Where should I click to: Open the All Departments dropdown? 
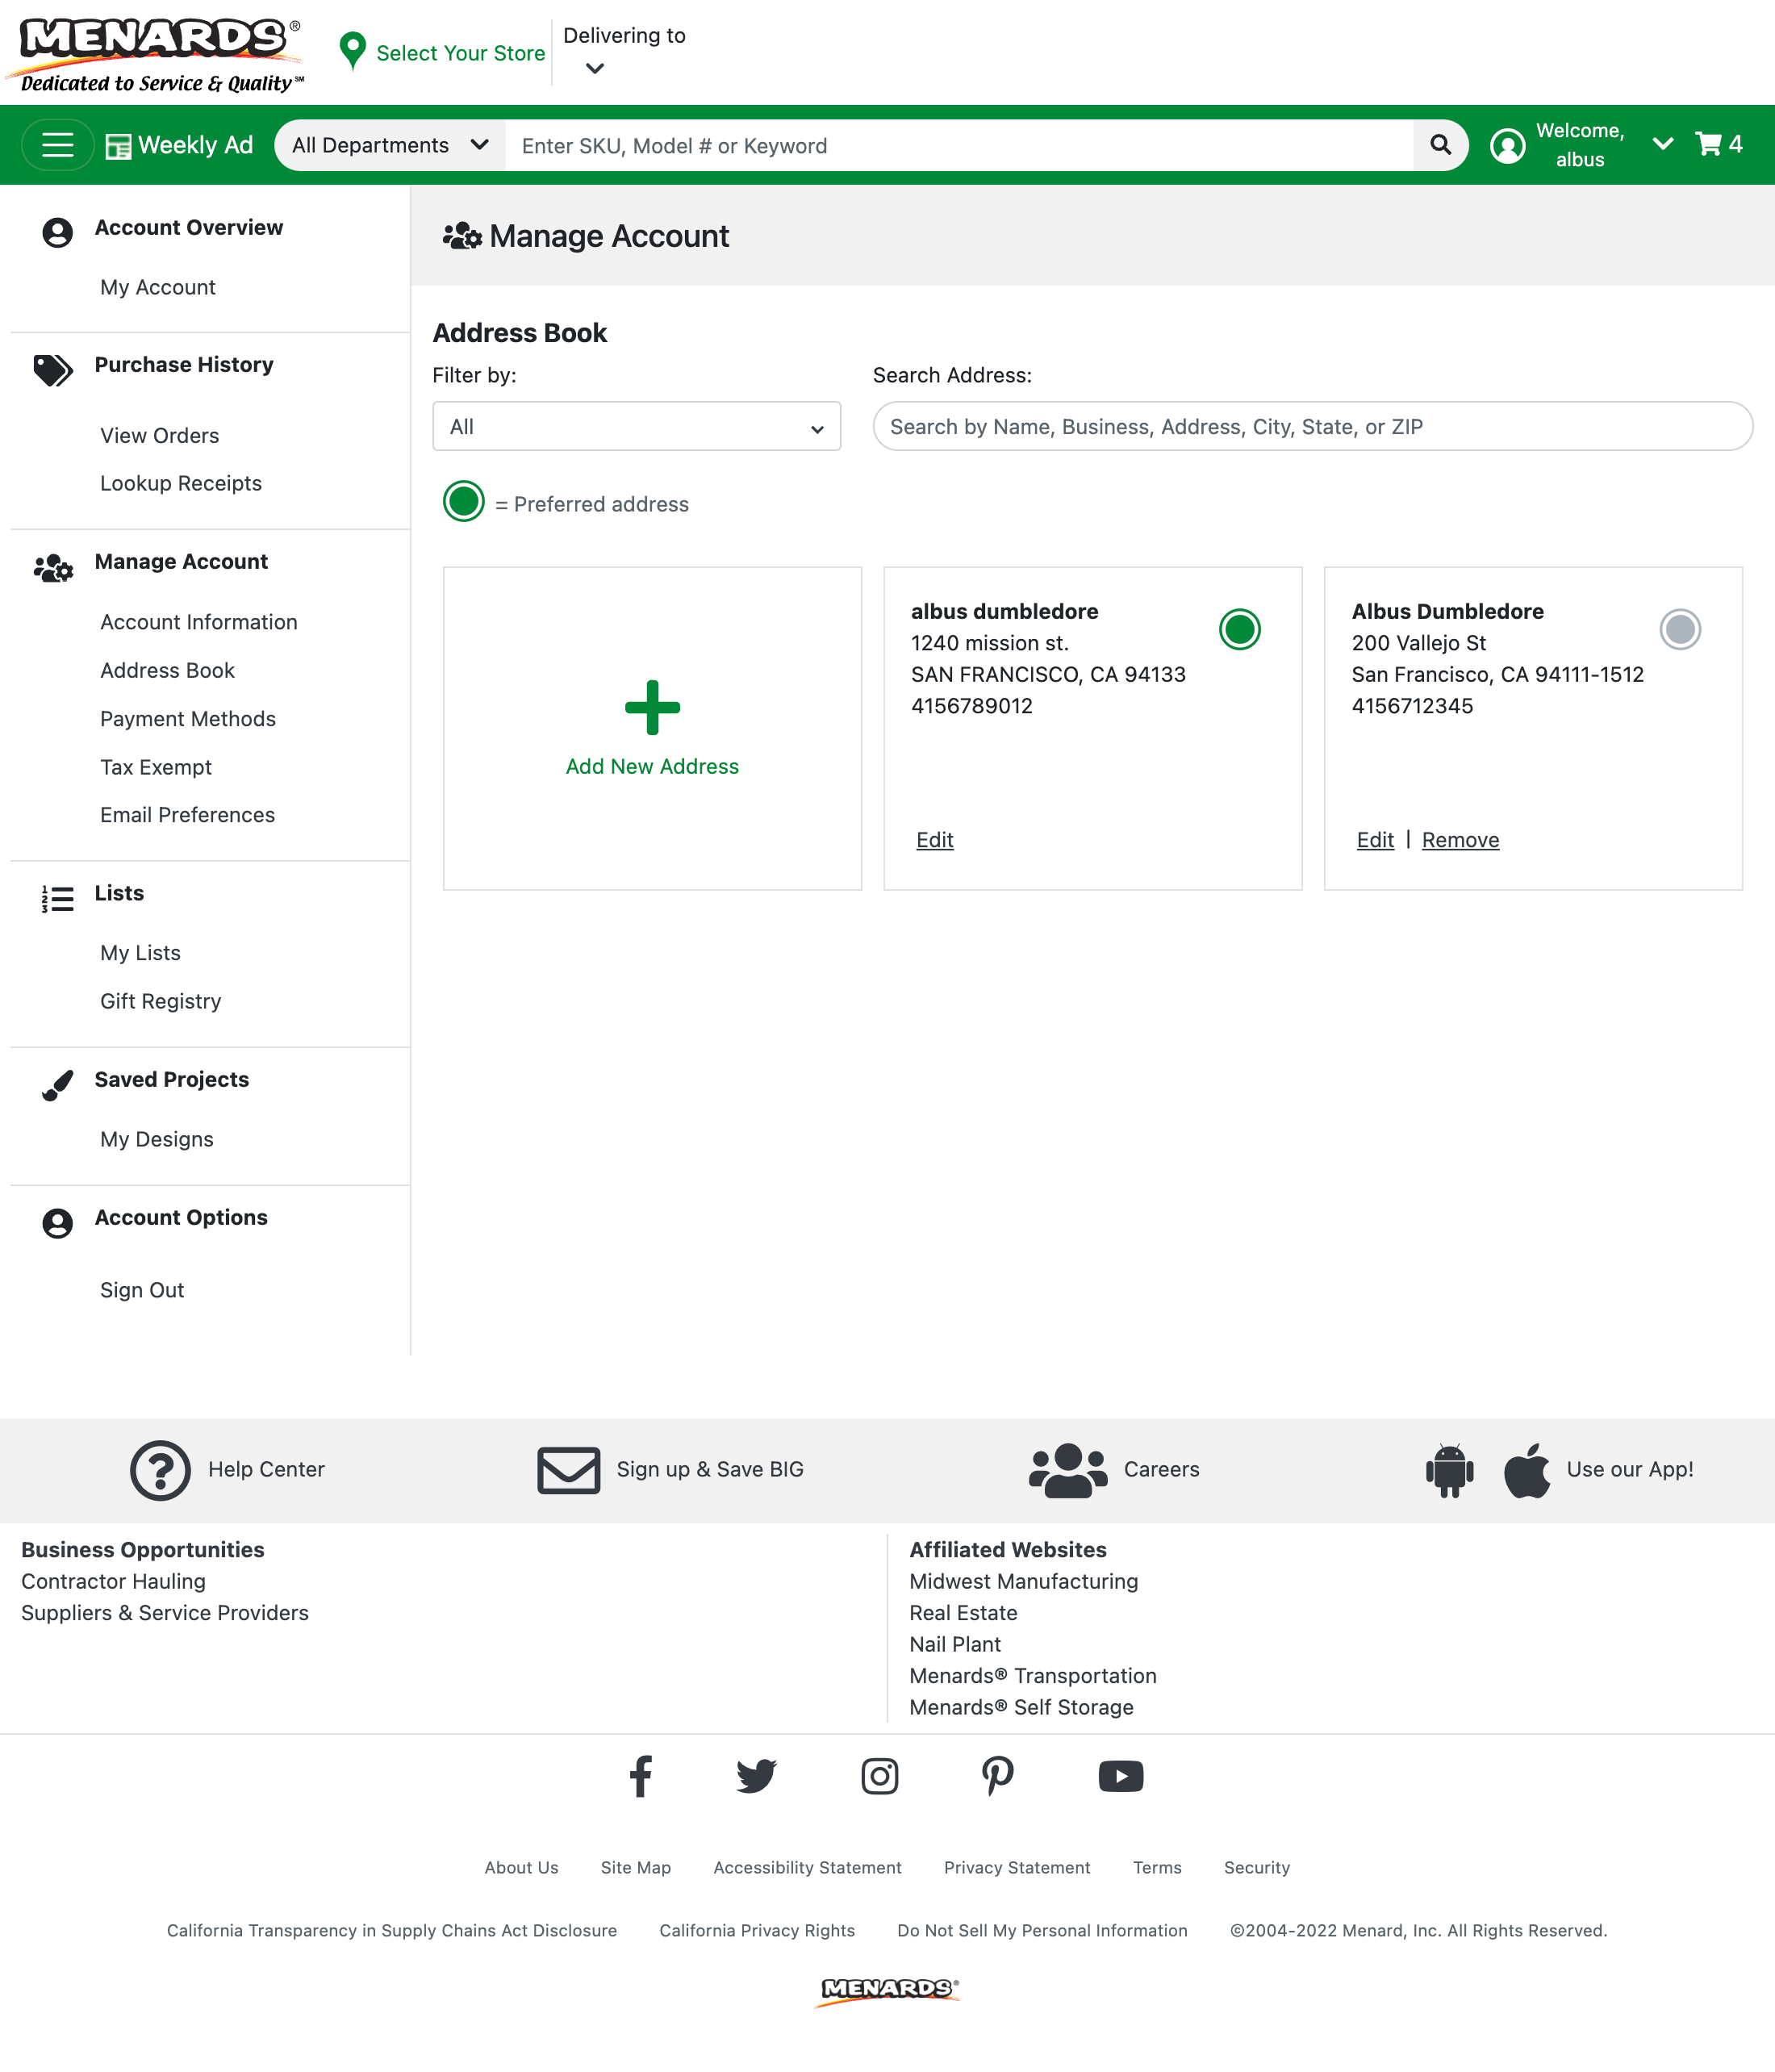click(390, 145)
